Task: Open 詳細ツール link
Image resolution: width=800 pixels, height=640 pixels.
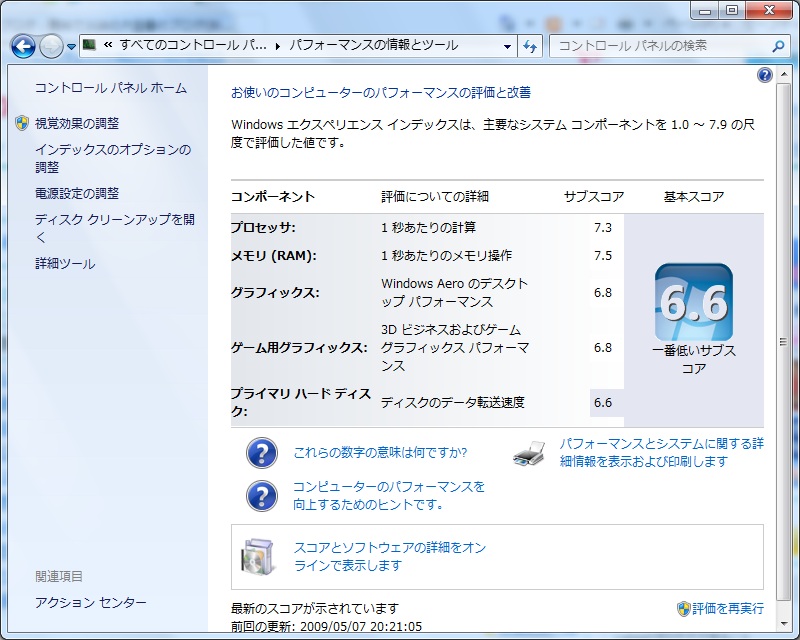Action: (65, 264)
